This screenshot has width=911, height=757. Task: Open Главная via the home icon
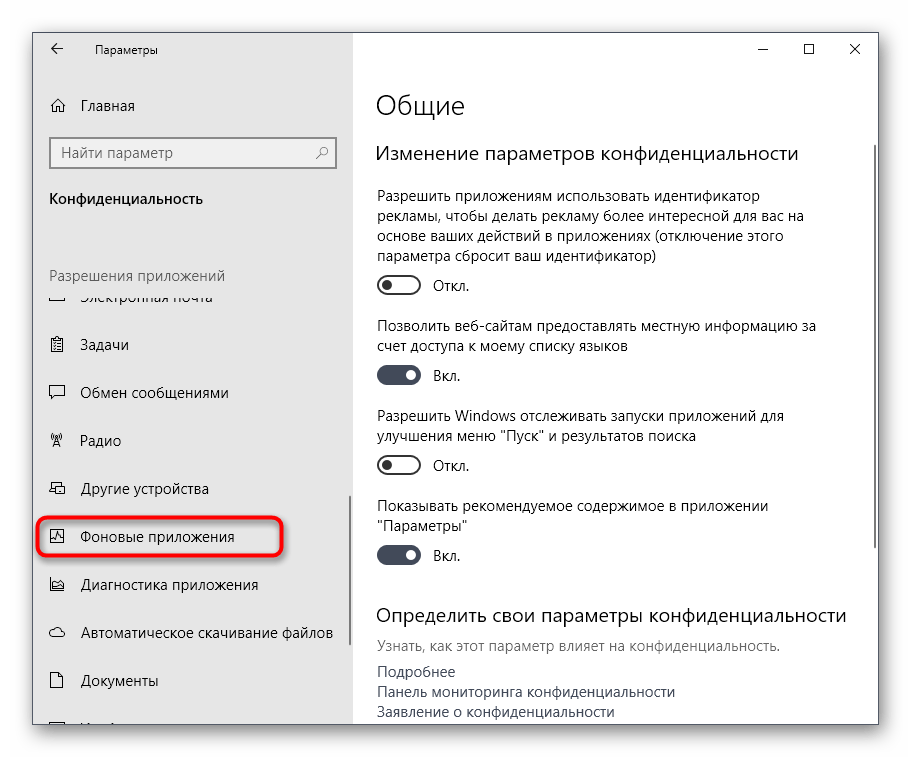[x=57, y=105]
